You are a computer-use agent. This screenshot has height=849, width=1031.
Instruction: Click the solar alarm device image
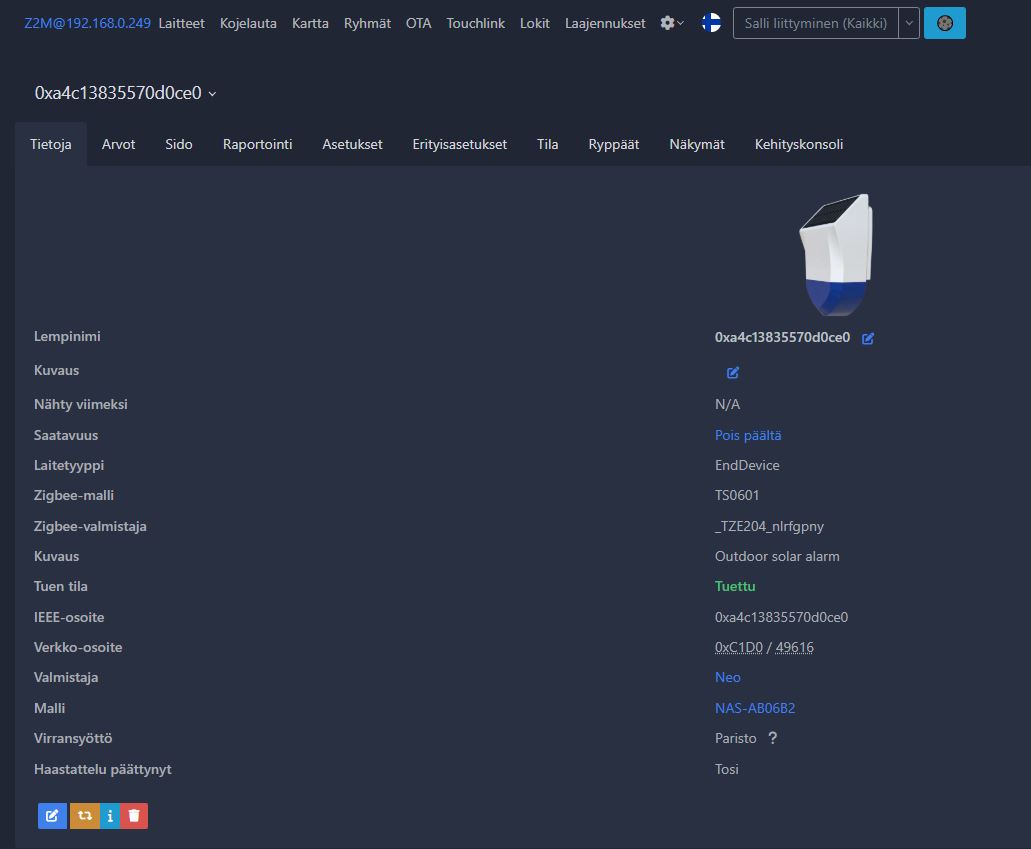coord(835,254)
